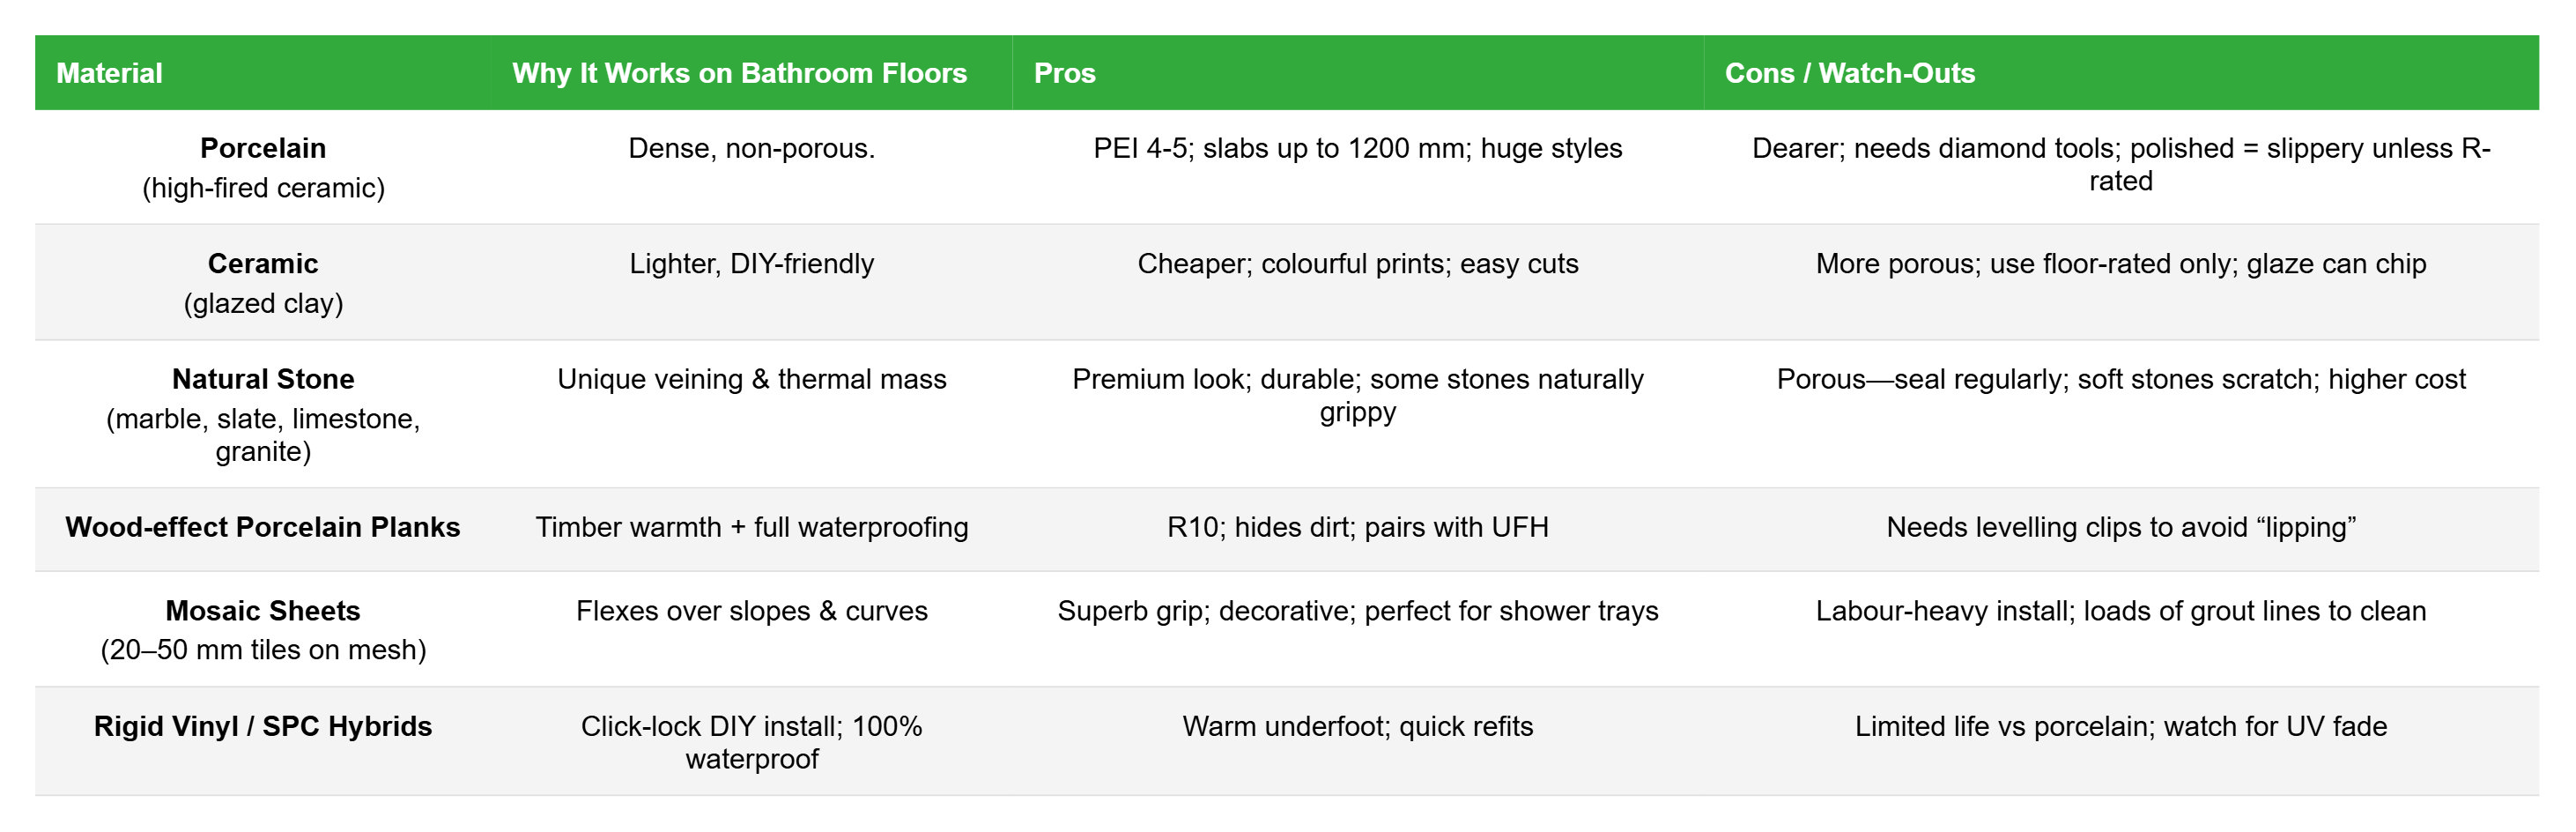Image resolution: width=2576 pixels, height=832 pixels.
Task: Click 'Limited life vs porcelain' cons cell
Action: (x=2120, y=726)
